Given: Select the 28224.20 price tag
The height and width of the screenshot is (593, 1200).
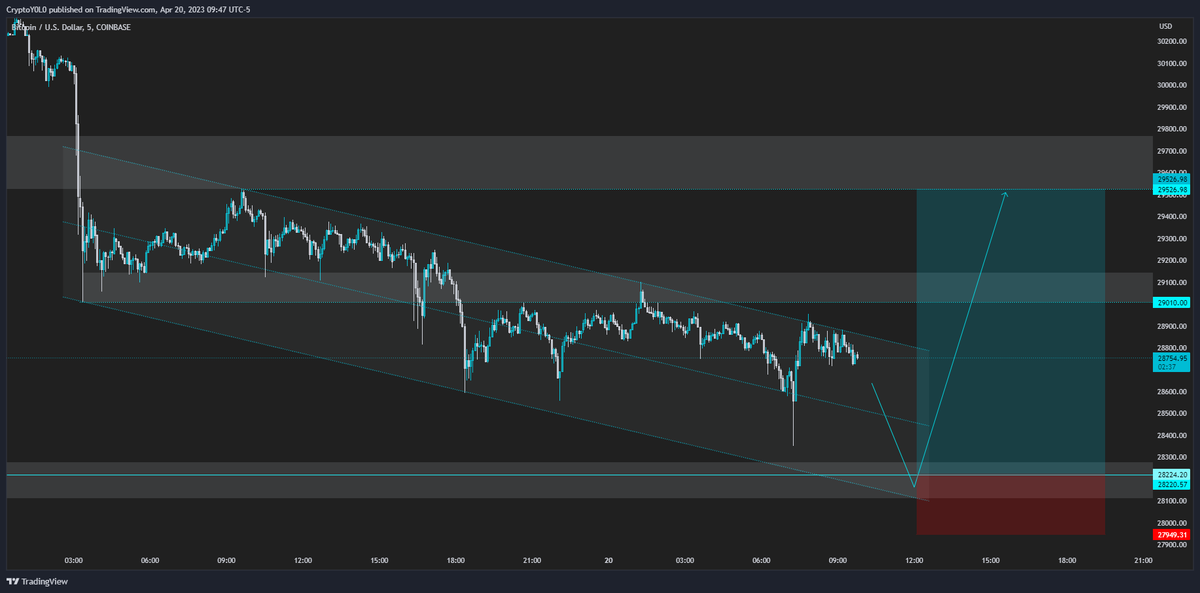Looking at the screenshot, I should tap(1171, 474).
